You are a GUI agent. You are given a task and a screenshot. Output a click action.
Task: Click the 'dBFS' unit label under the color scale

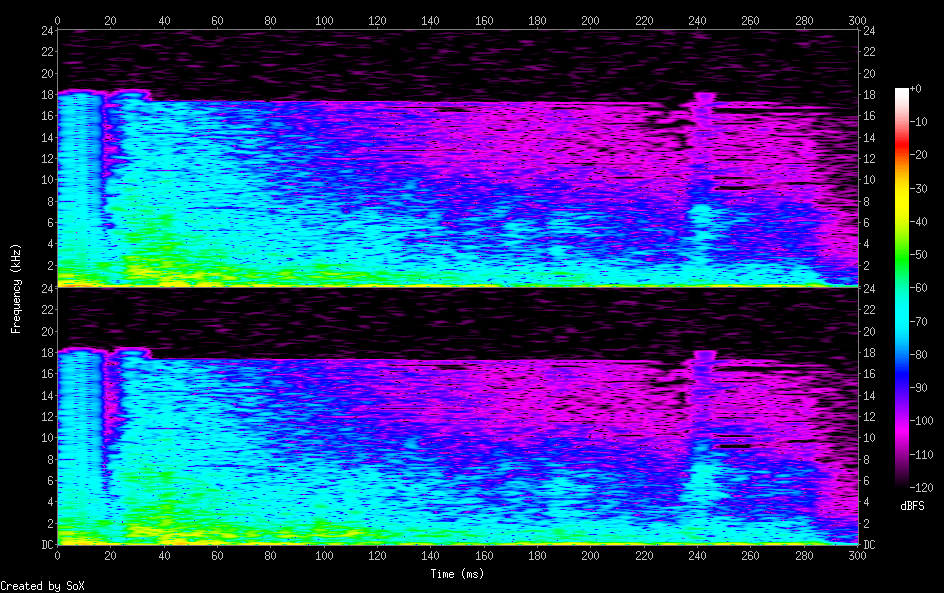pos(912,506)
